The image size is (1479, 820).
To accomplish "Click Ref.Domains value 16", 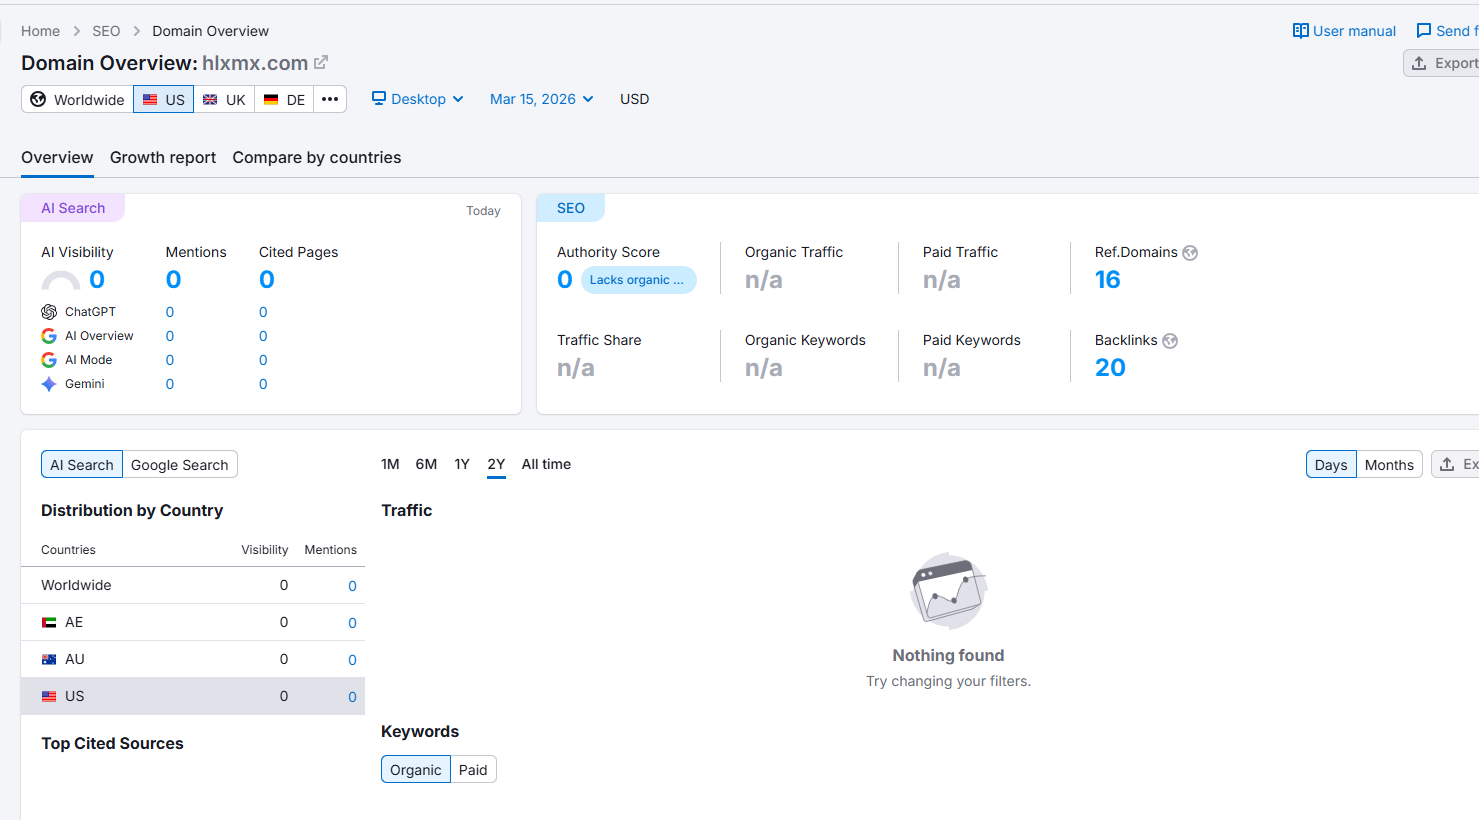I will point(1108,280).
